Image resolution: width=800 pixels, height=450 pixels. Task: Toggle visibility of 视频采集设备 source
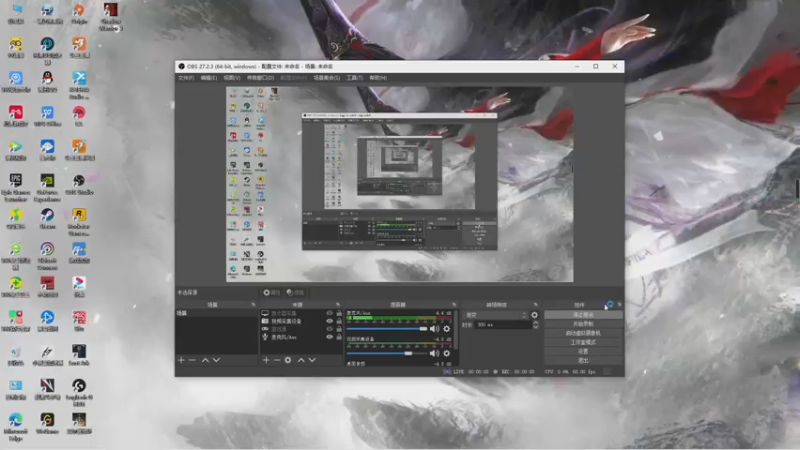330,321
